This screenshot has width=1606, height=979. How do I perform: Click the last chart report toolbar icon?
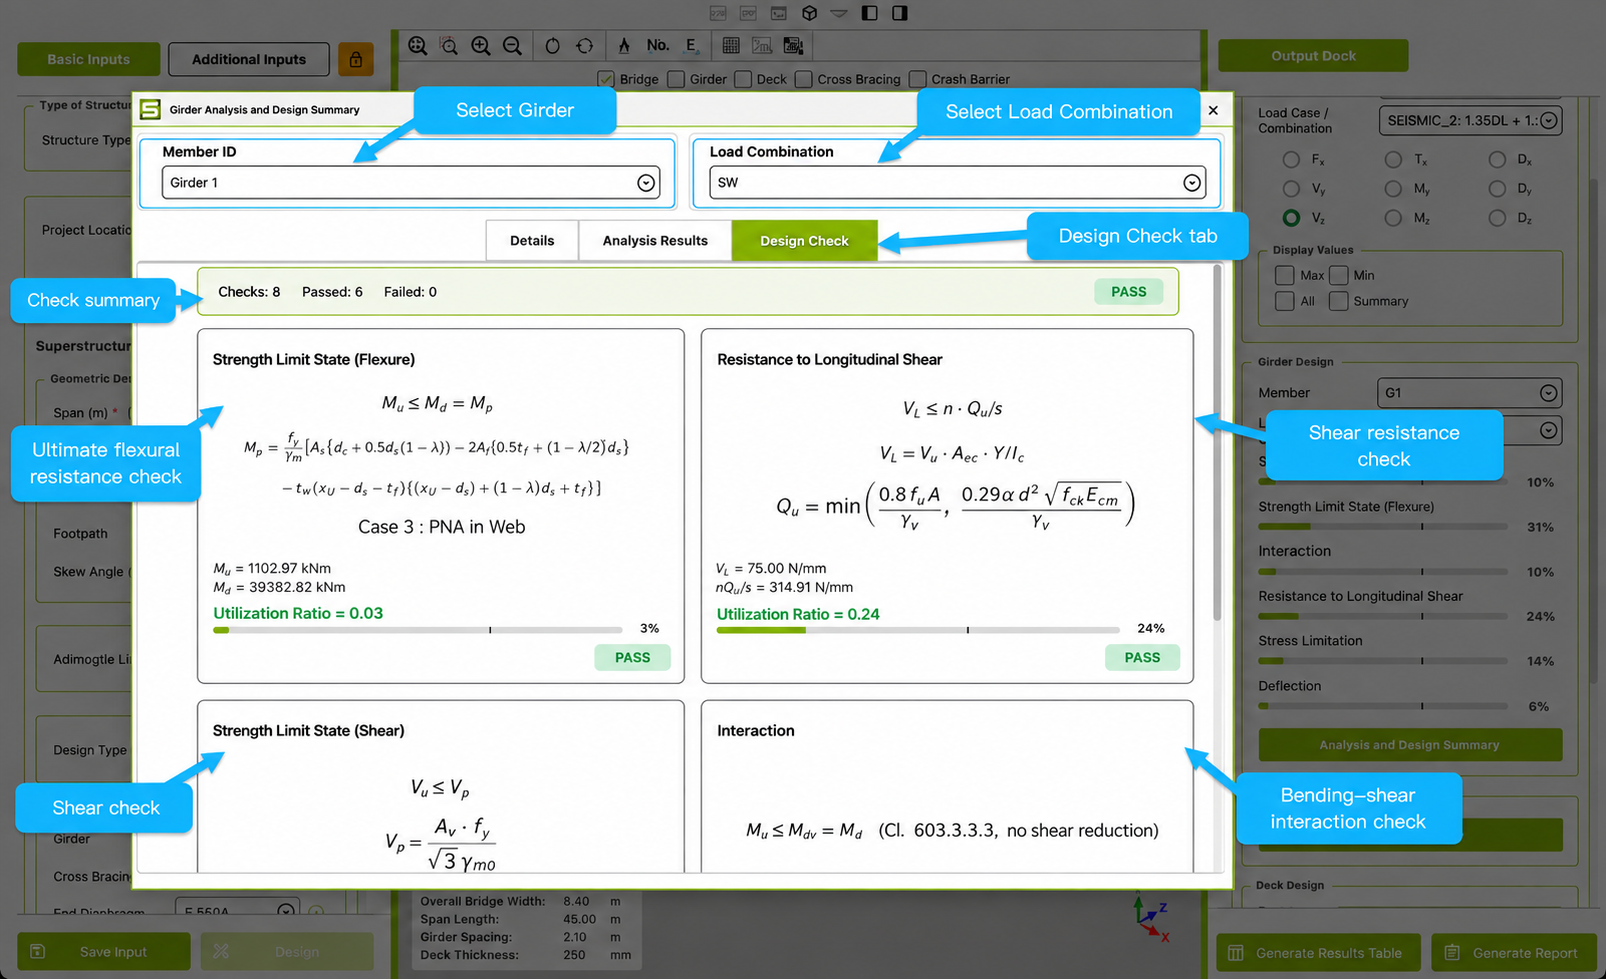pos(793,46)
